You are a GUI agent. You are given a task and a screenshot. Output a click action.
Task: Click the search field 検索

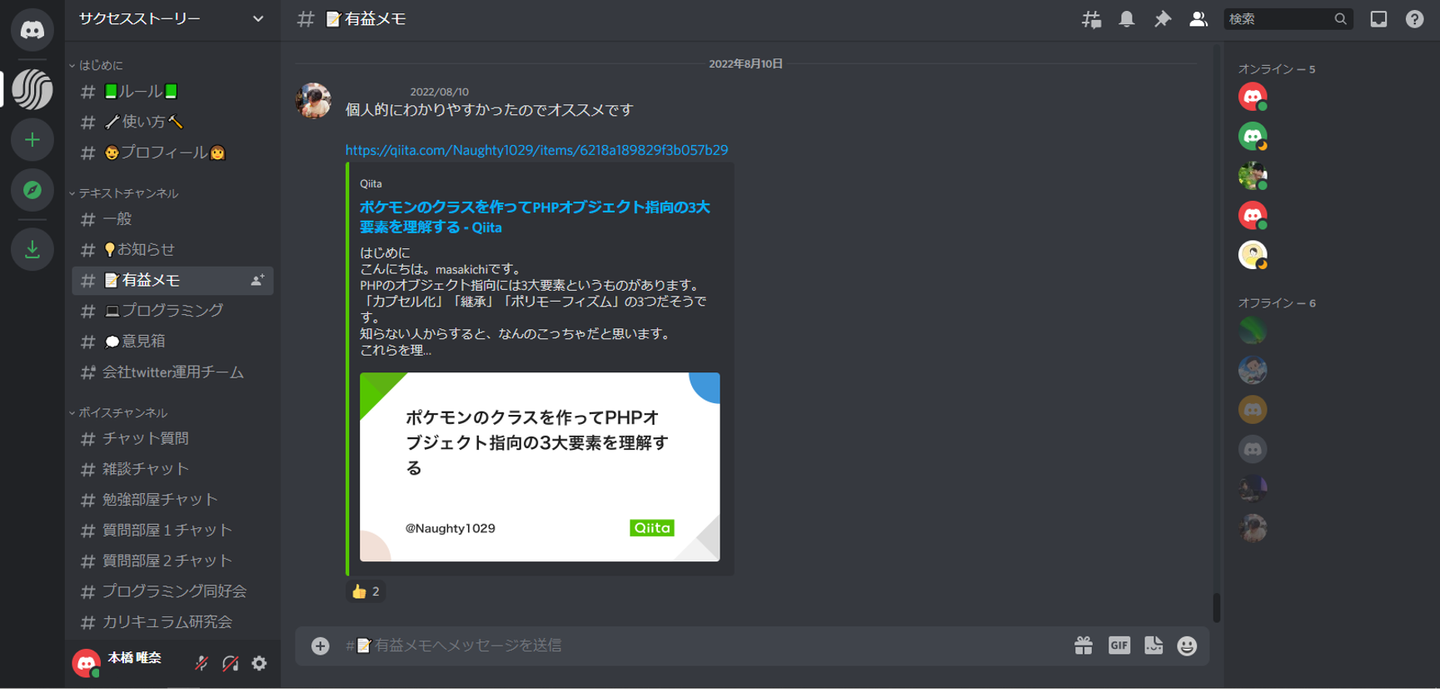pos(1288,19)
